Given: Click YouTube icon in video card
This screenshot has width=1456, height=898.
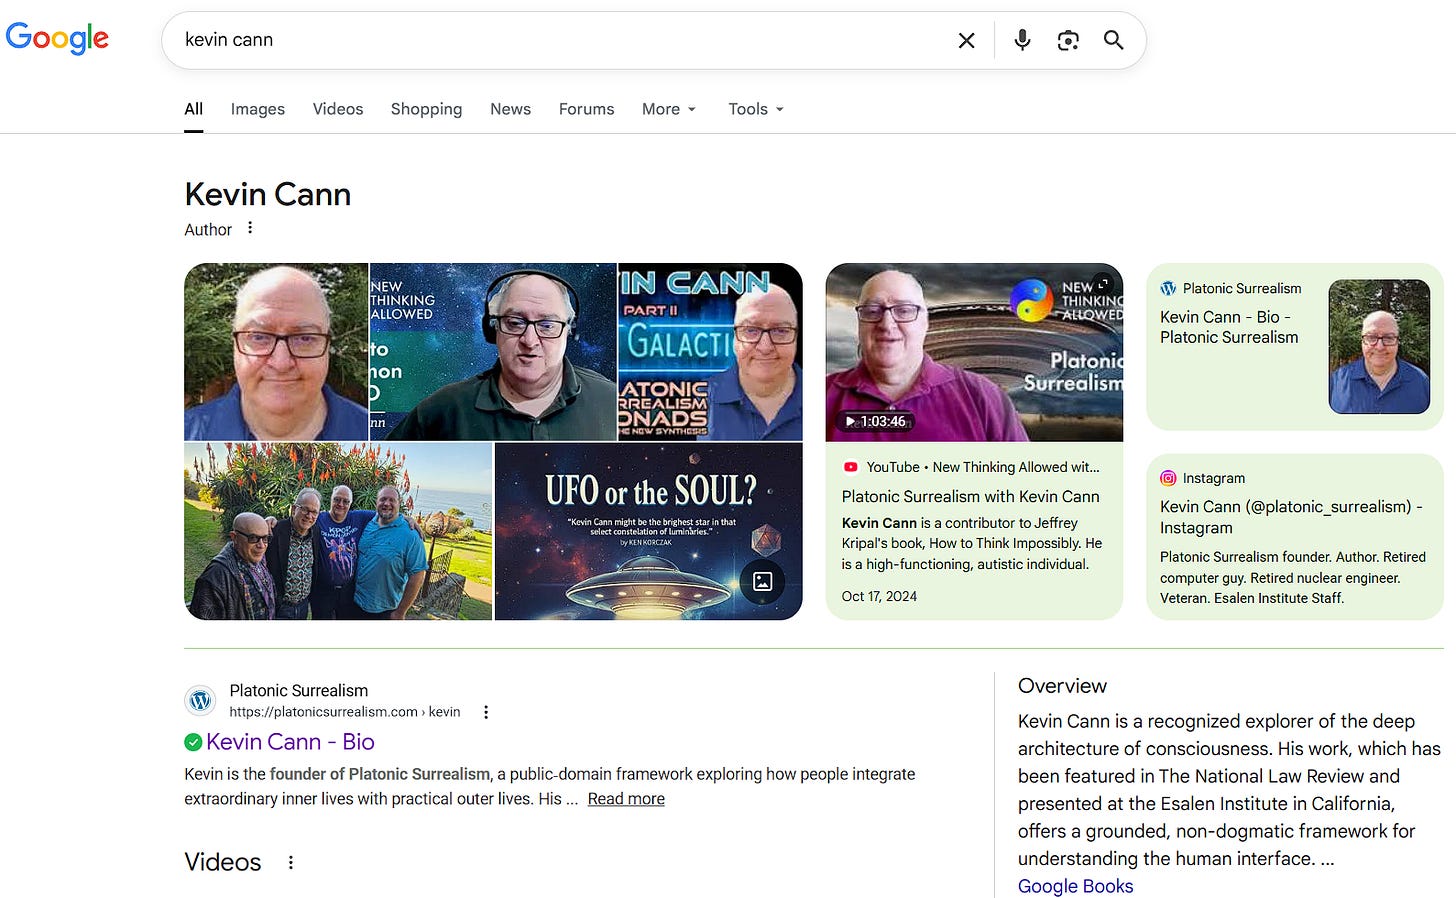Looking at the screenshot, I should click(851, 467).
